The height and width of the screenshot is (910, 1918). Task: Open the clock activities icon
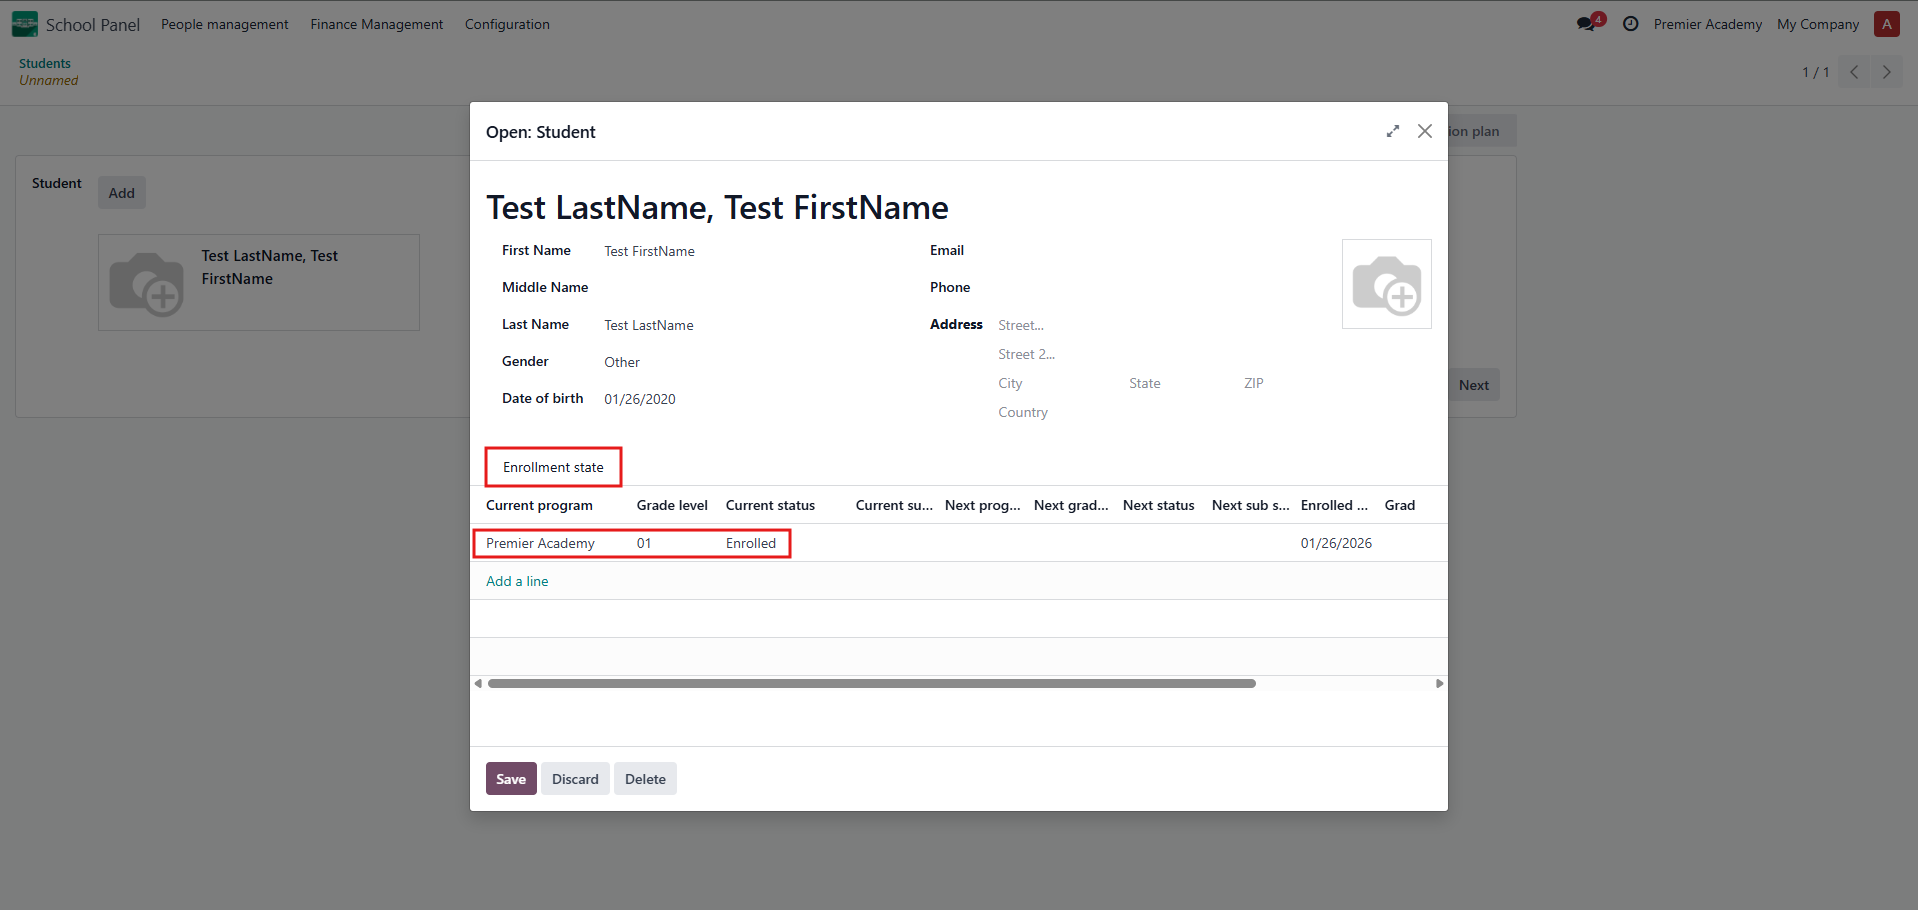(1630, 24)
